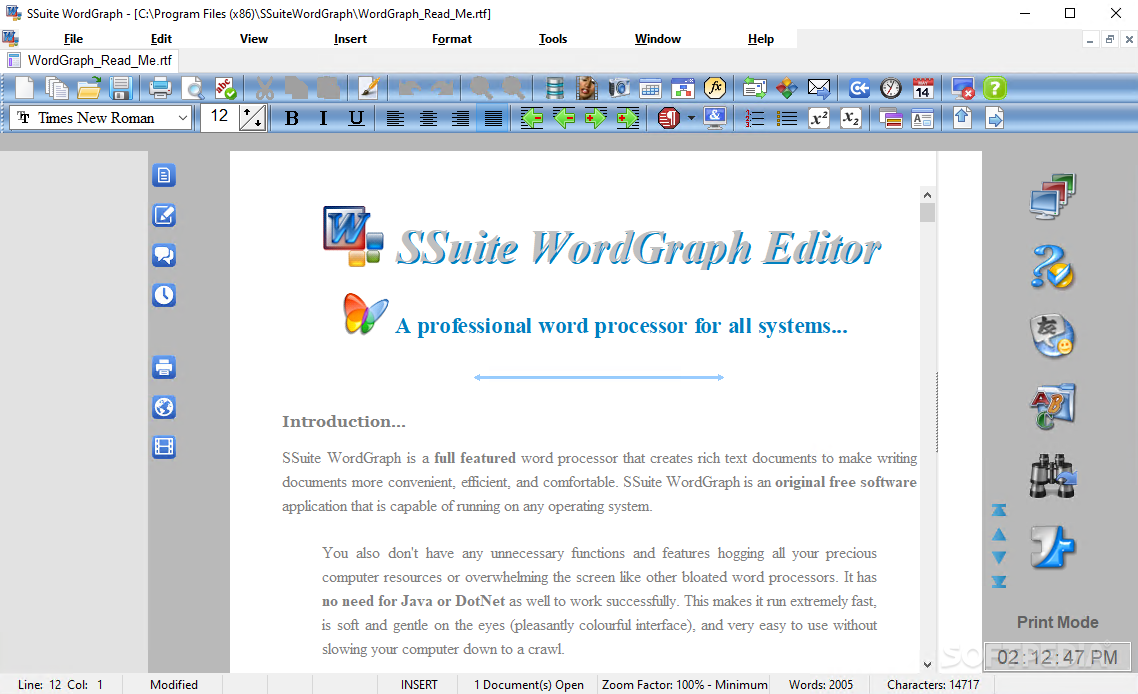Screen dimensions: 1138x694
Task: Click the red paragraph mark stop-sign icon
Action: [668, 118]
